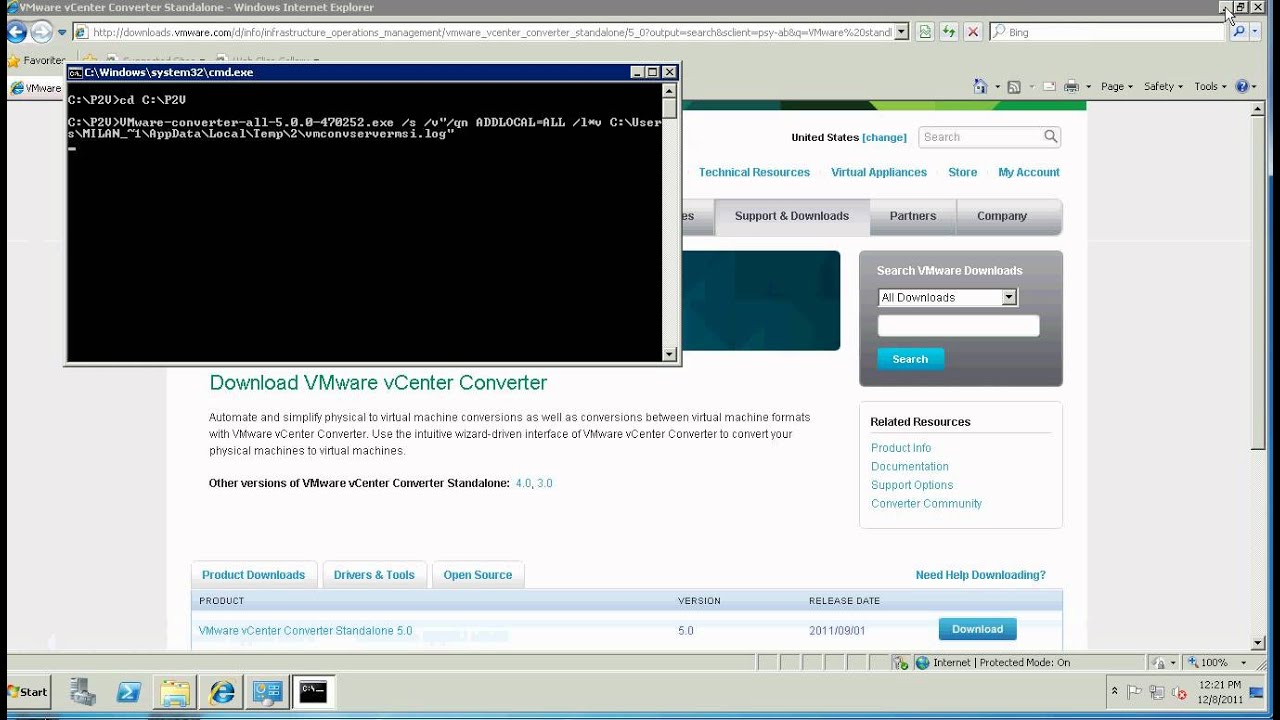1280x720 pixels.
Task: Open VMware vCenter Converter Standalone 5.0 link
Action: [305, 631]
